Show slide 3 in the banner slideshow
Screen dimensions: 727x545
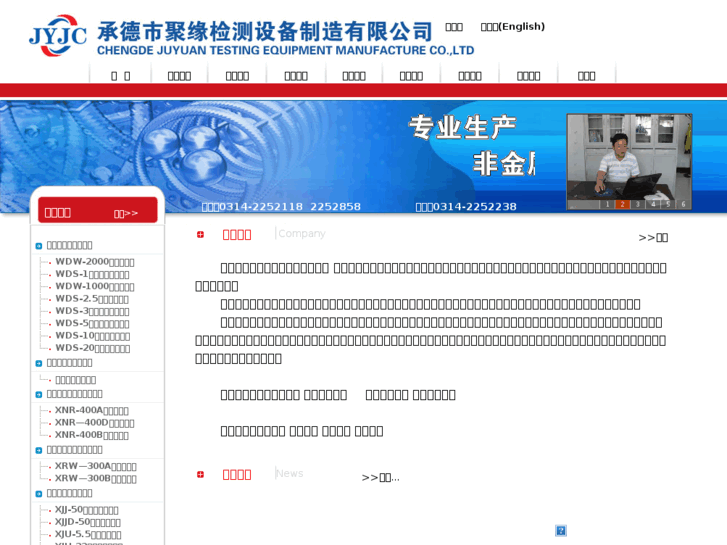[x=638, y=204]
